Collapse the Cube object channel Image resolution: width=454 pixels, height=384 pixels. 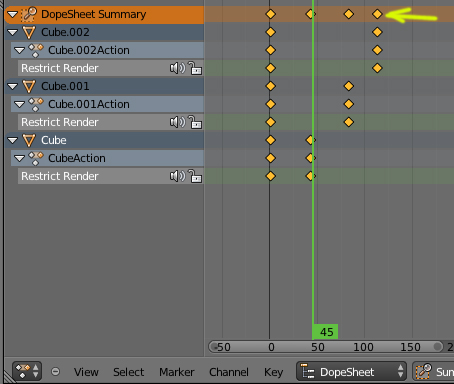[x=13, y=140]
